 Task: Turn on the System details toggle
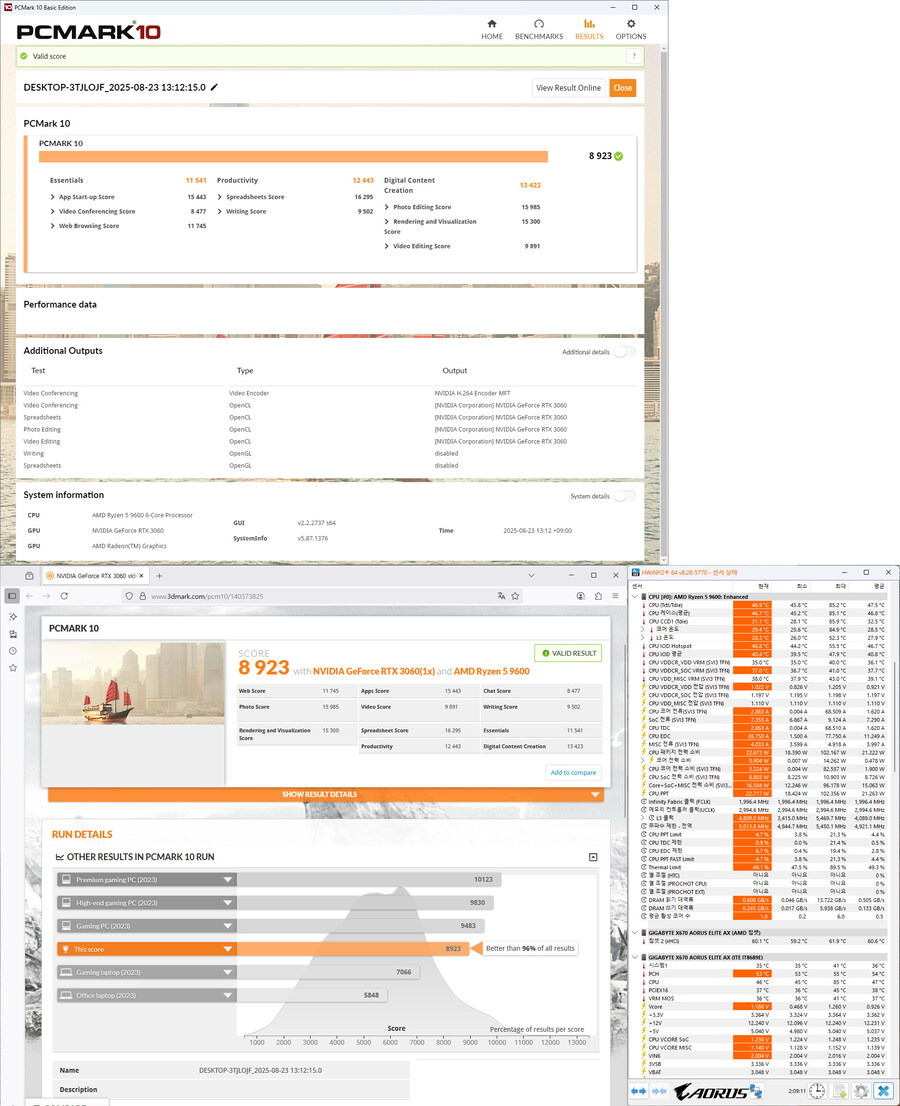point(624,496)
